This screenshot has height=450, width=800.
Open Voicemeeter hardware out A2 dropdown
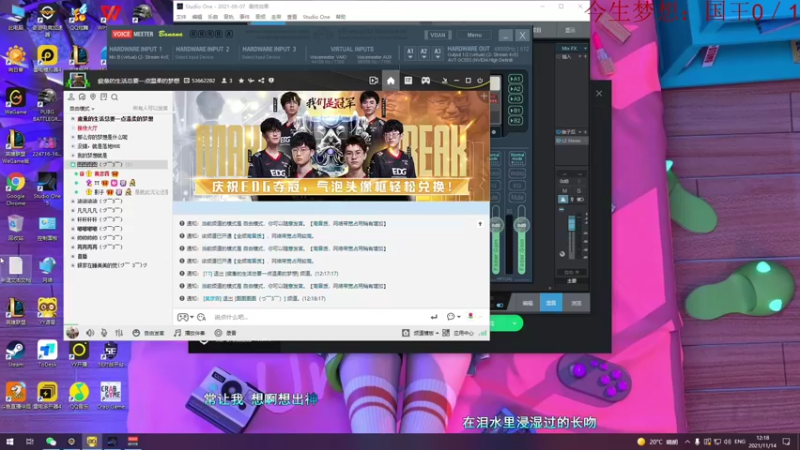point(423,54)
